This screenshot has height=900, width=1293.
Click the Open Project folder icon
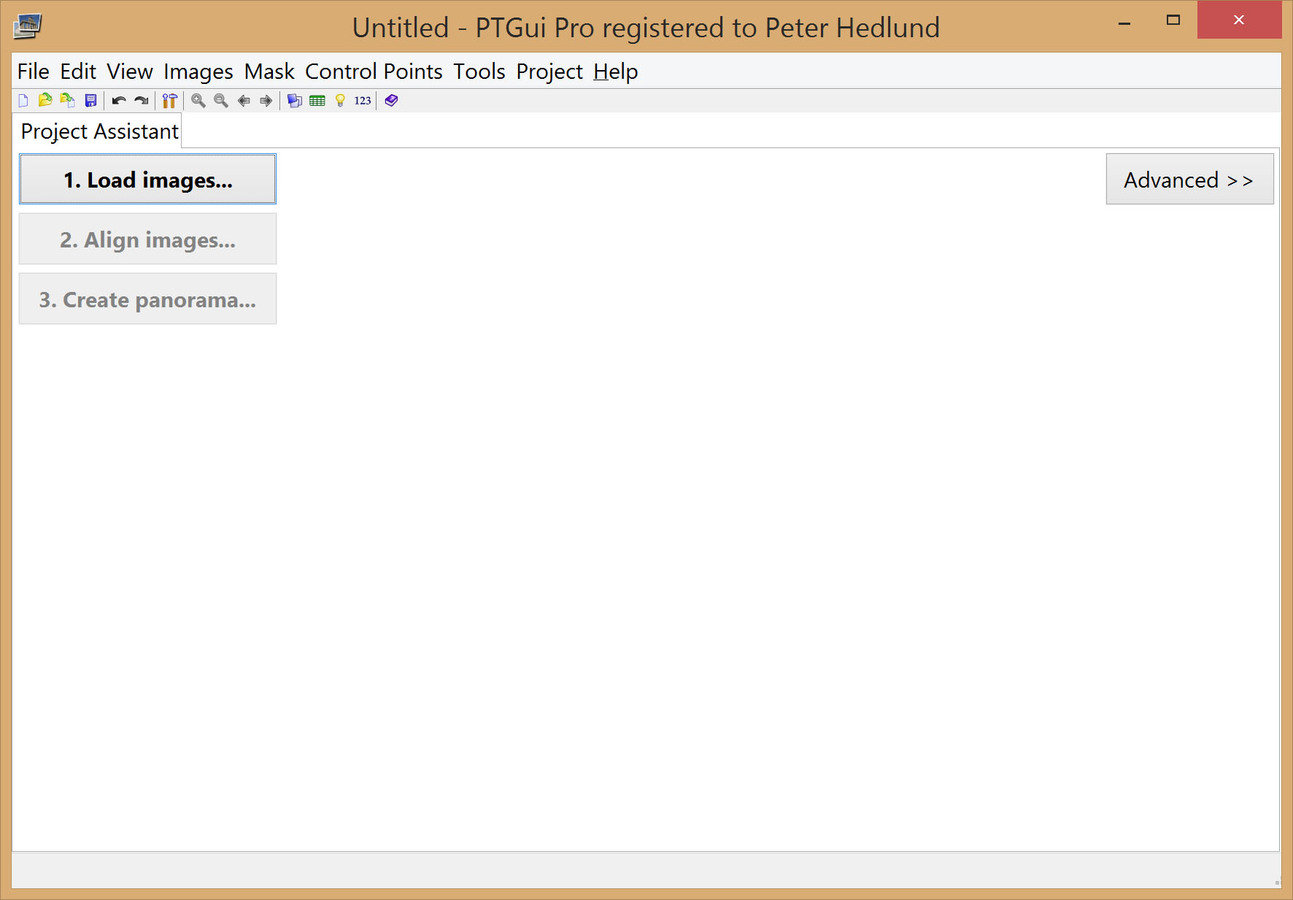[45, 100]
